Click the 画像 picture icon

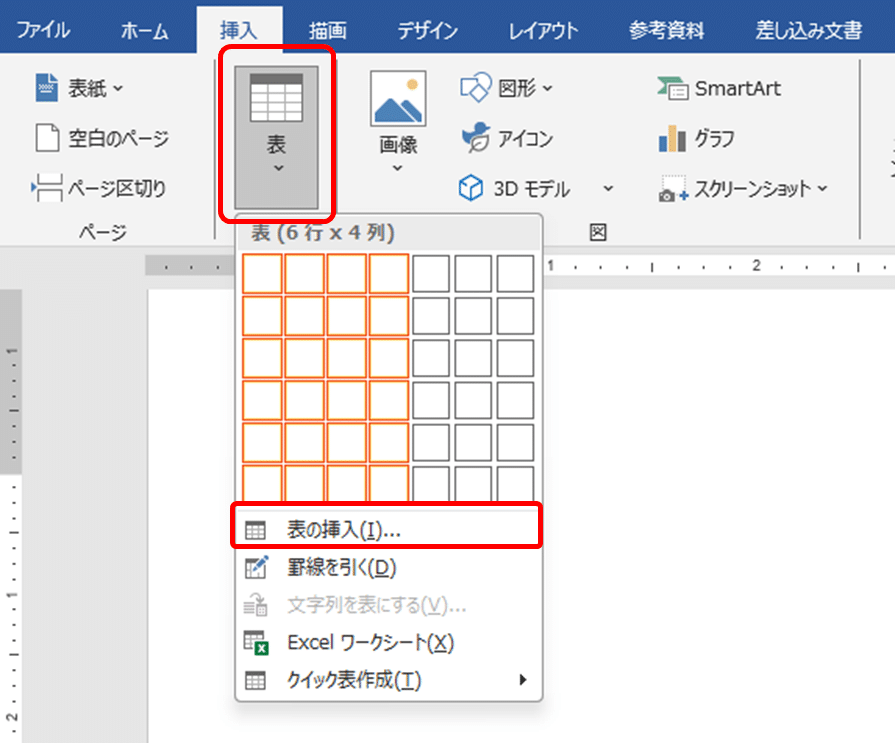coord(398,98)
